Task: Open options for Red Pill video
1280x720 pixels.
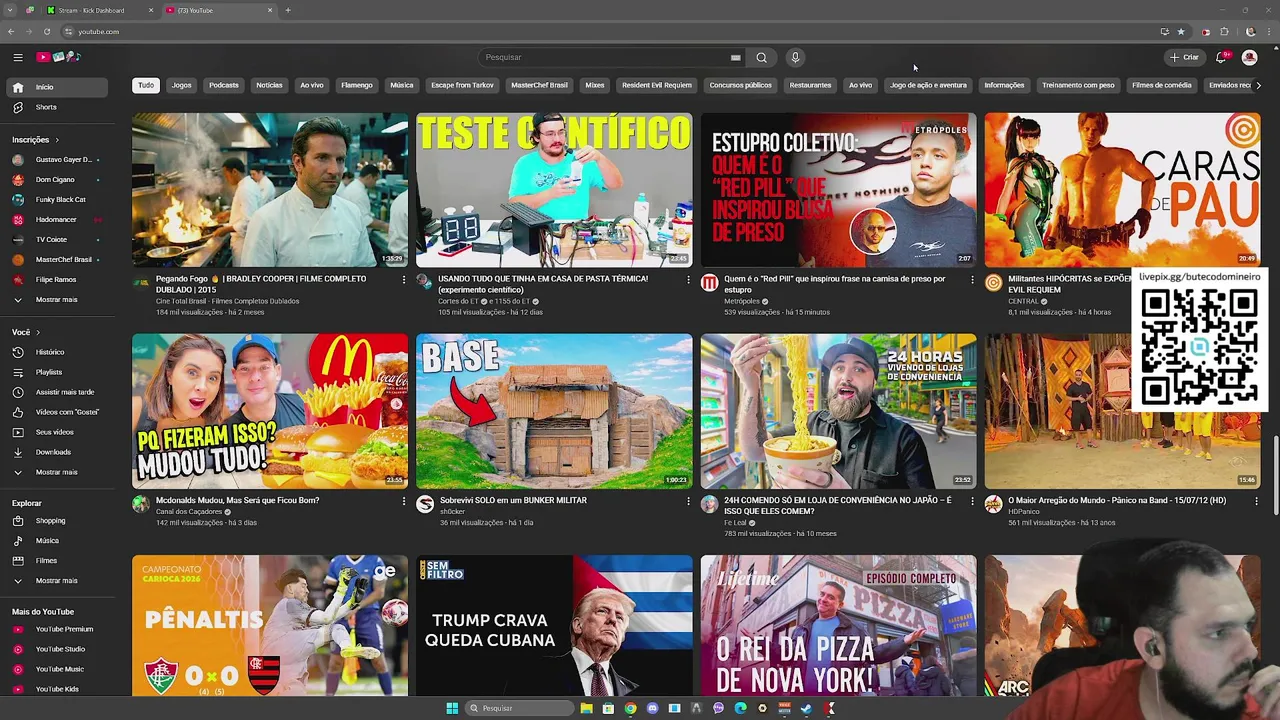Action: tap(972, 280)
